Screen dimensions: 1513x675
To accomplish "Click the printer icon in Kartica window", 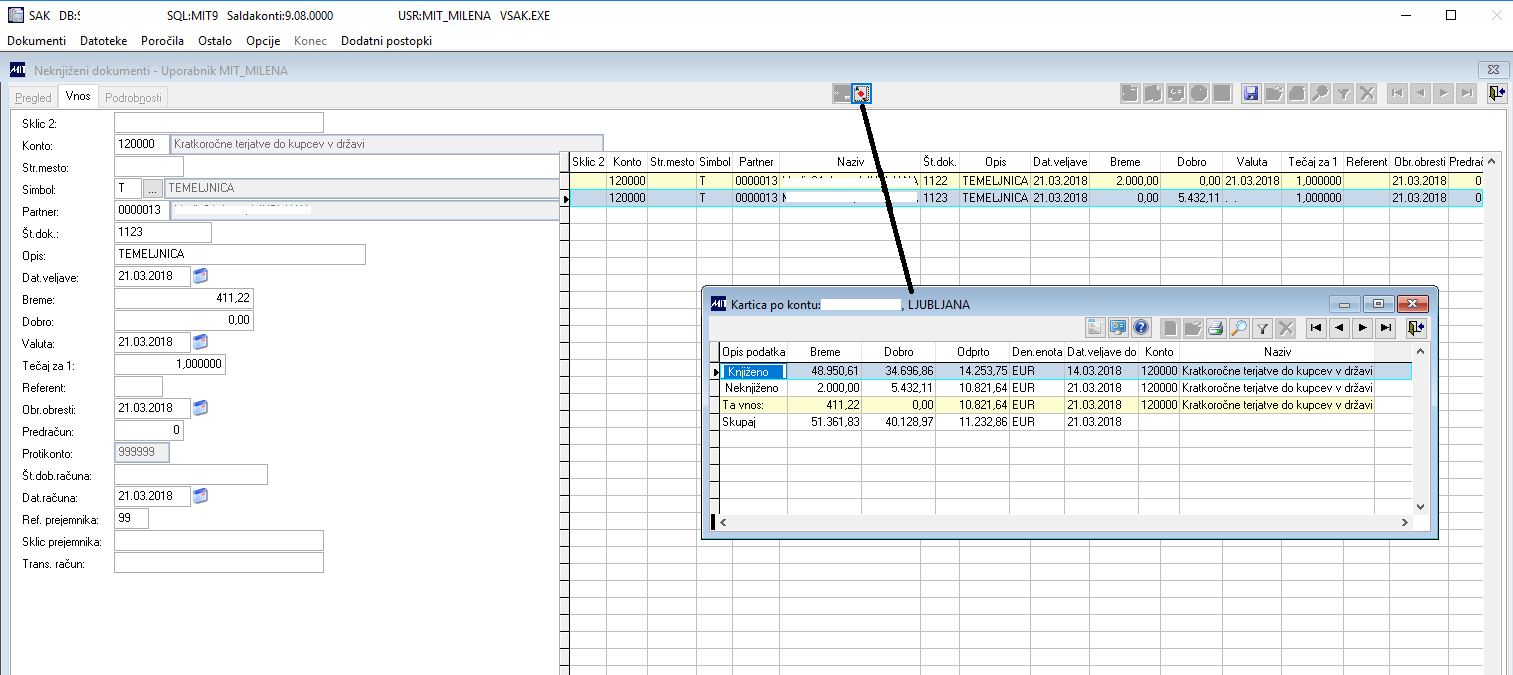I will point(1215,328).
